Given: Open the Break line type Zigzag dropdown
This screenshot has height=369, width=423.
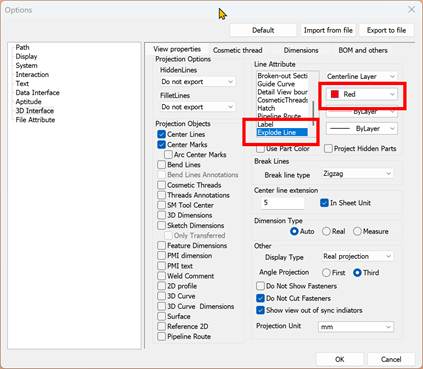Looking at the screenshot, I should point(357,173).
